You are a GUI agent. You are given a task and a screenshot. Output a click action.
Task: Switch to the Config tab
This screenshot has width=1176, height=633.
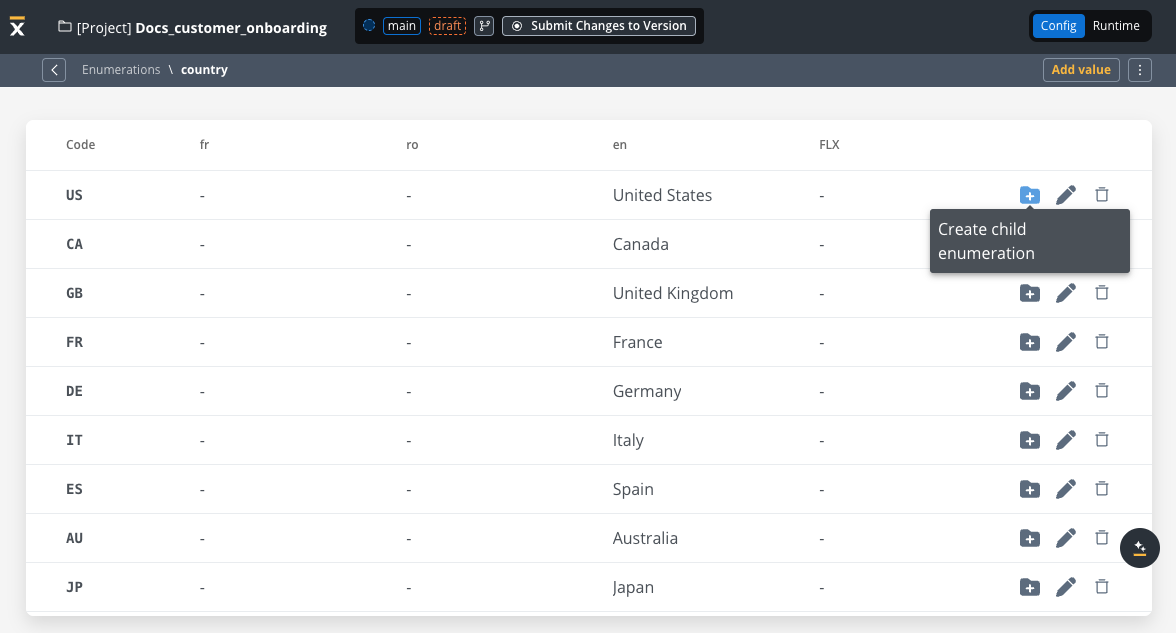coord(1058,26)
